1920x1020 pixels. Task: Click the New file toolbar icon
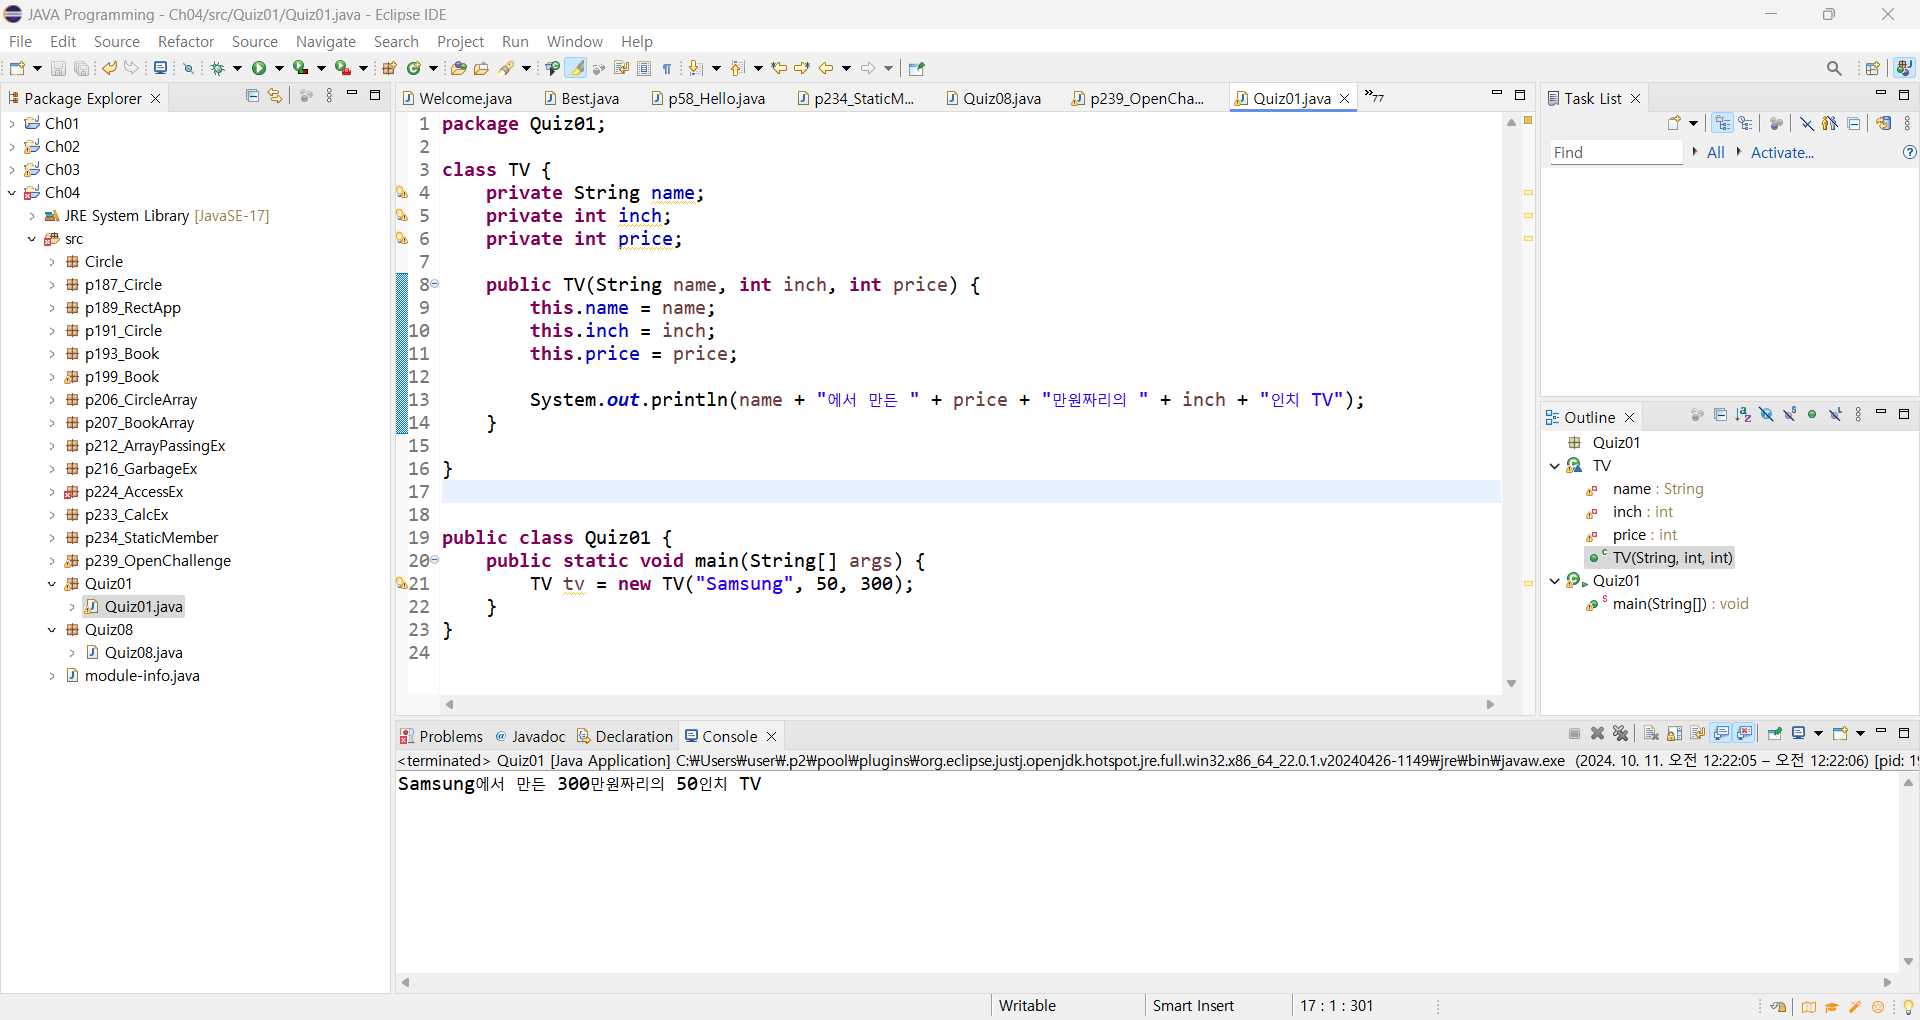click(17, 68)
